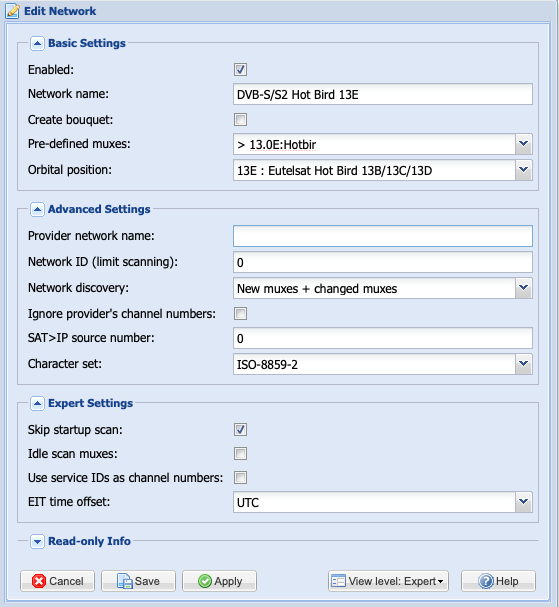Open the EIT time offset dropdown arrow
559x607 pixels.
tap(524, 502)
